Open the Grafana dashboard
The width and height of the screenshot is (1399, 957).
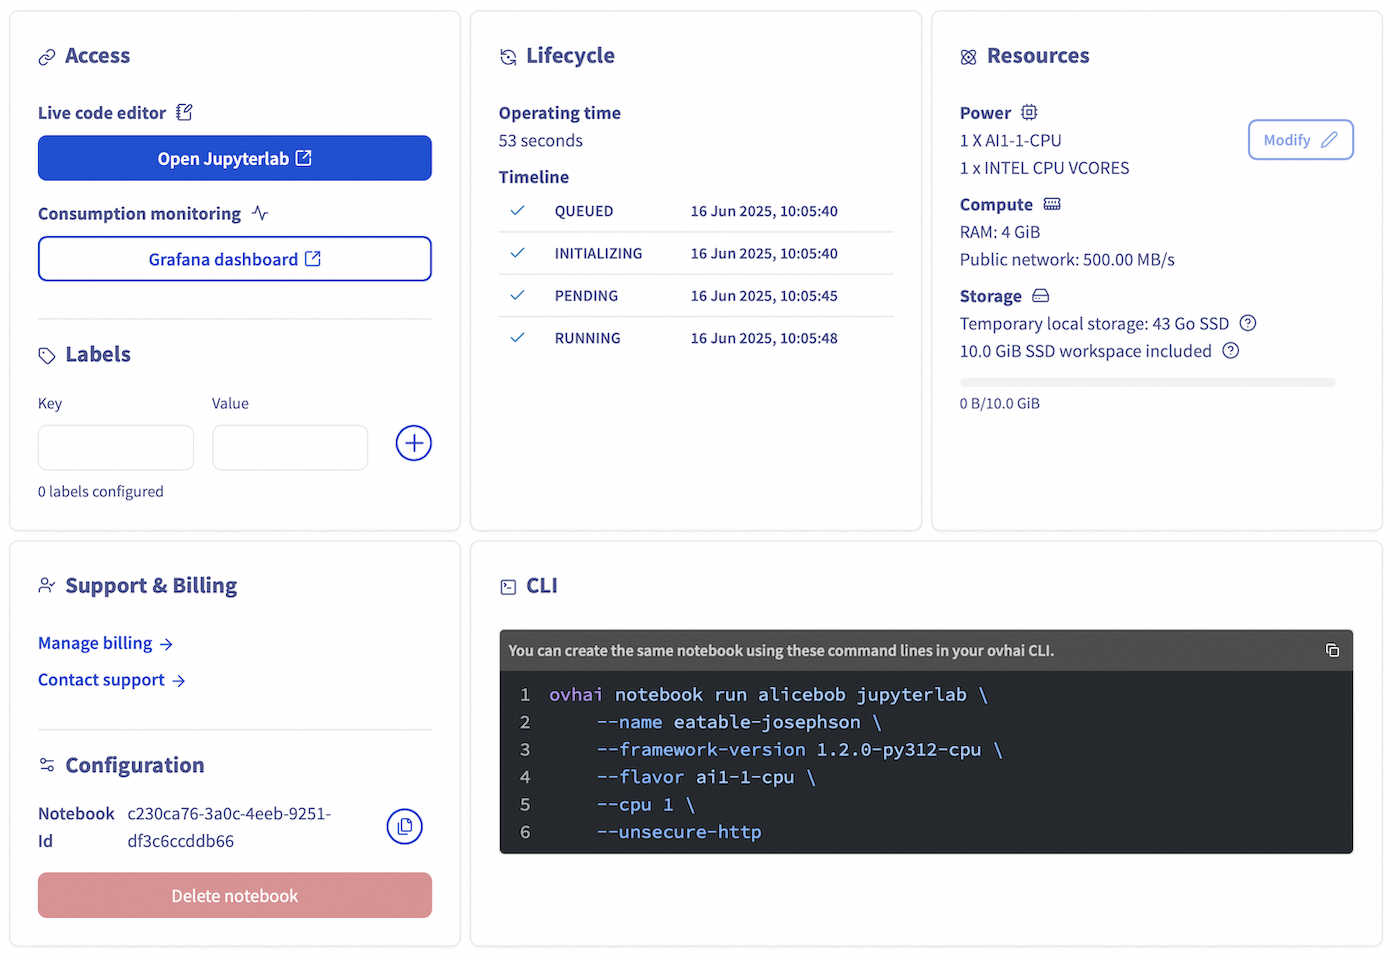coord(234,258)
